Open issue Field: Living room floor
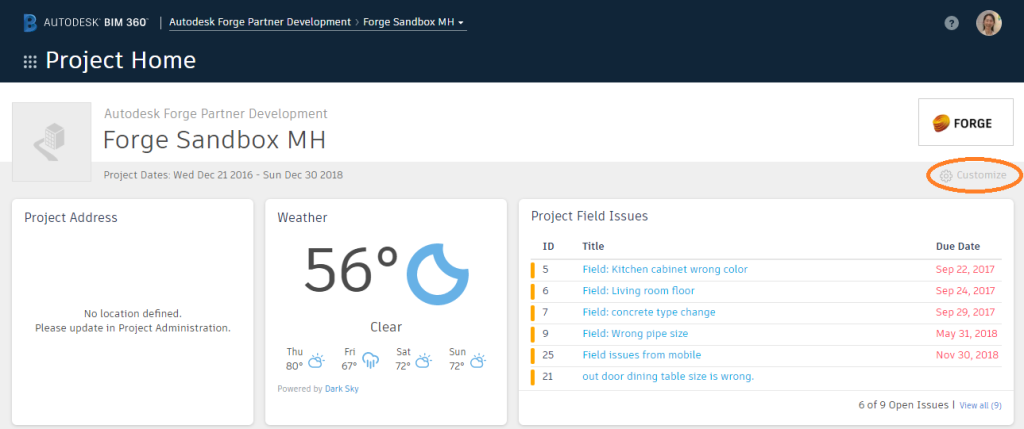 pos(638,291)
